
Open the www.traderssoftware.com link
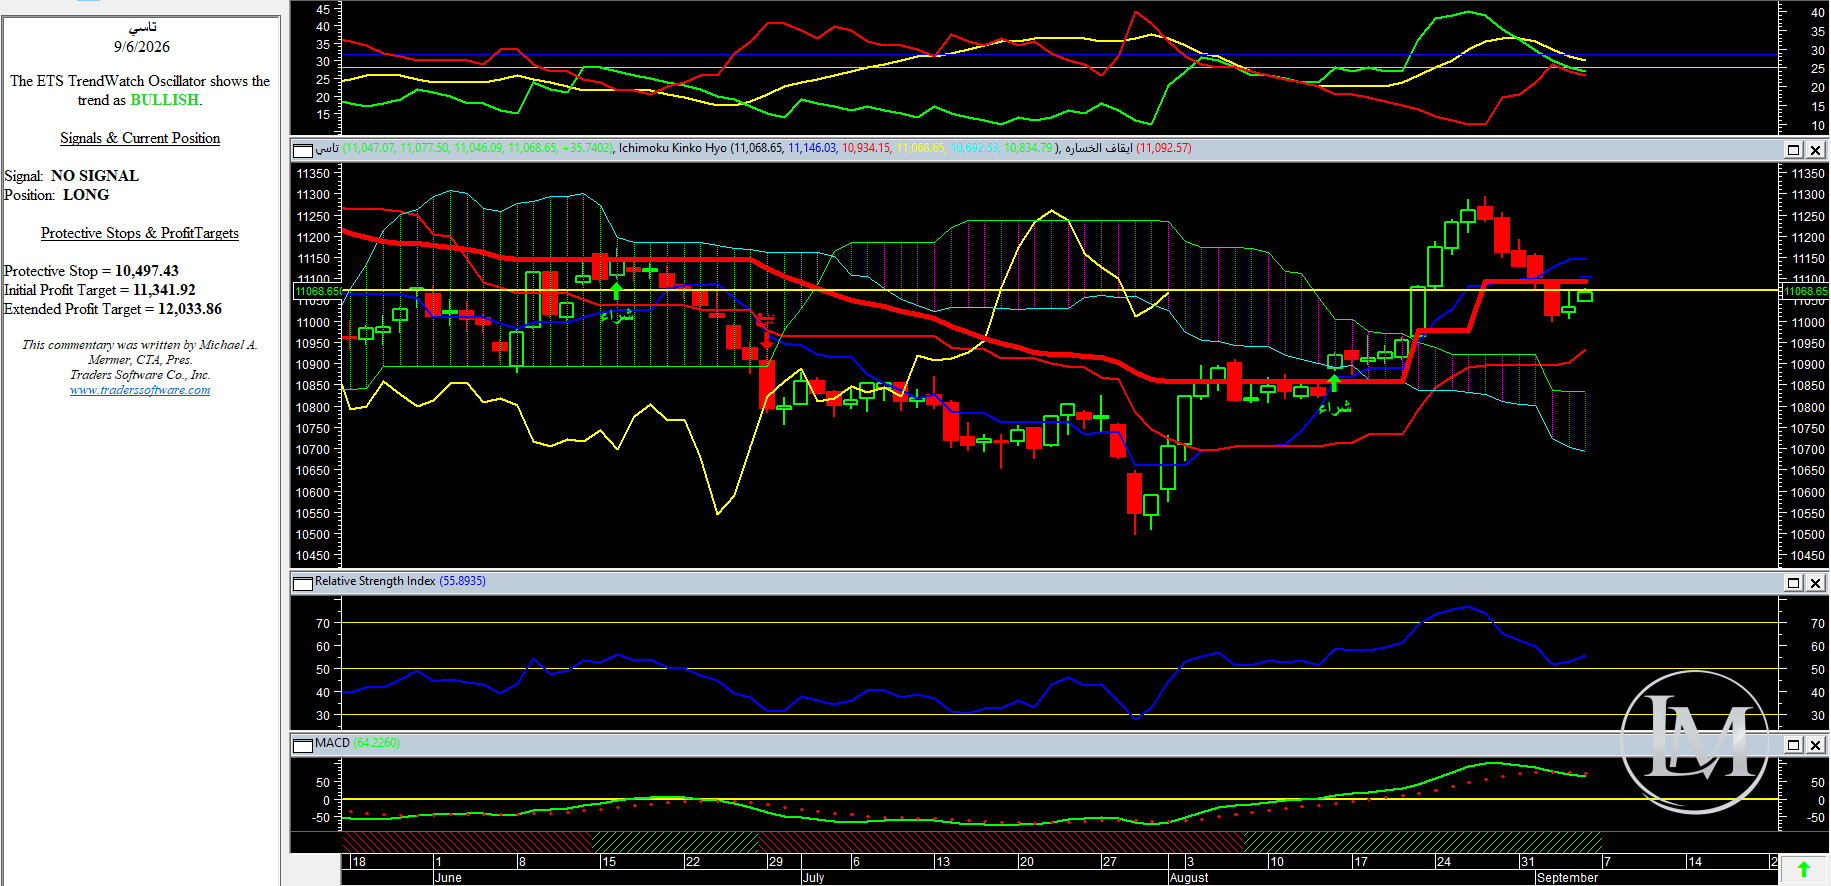pos(140,390)
